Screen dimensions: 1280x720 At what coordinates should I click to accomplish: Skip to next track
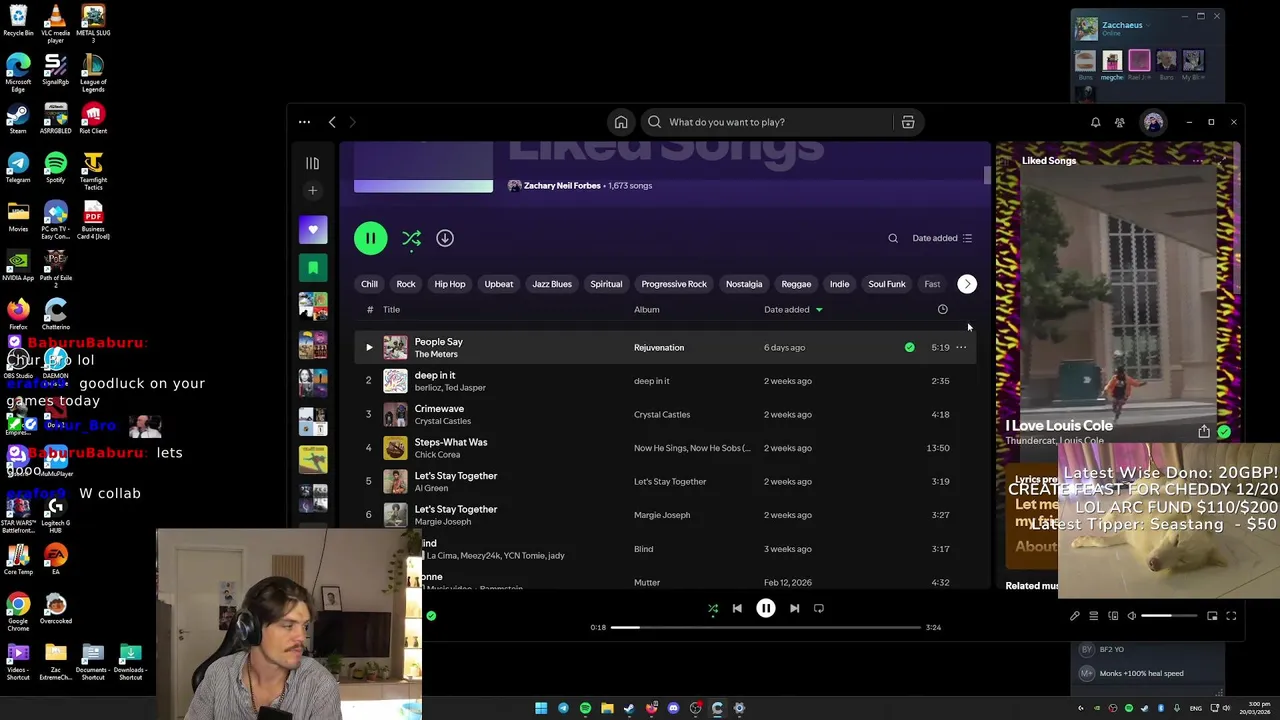tap(795, 608)
